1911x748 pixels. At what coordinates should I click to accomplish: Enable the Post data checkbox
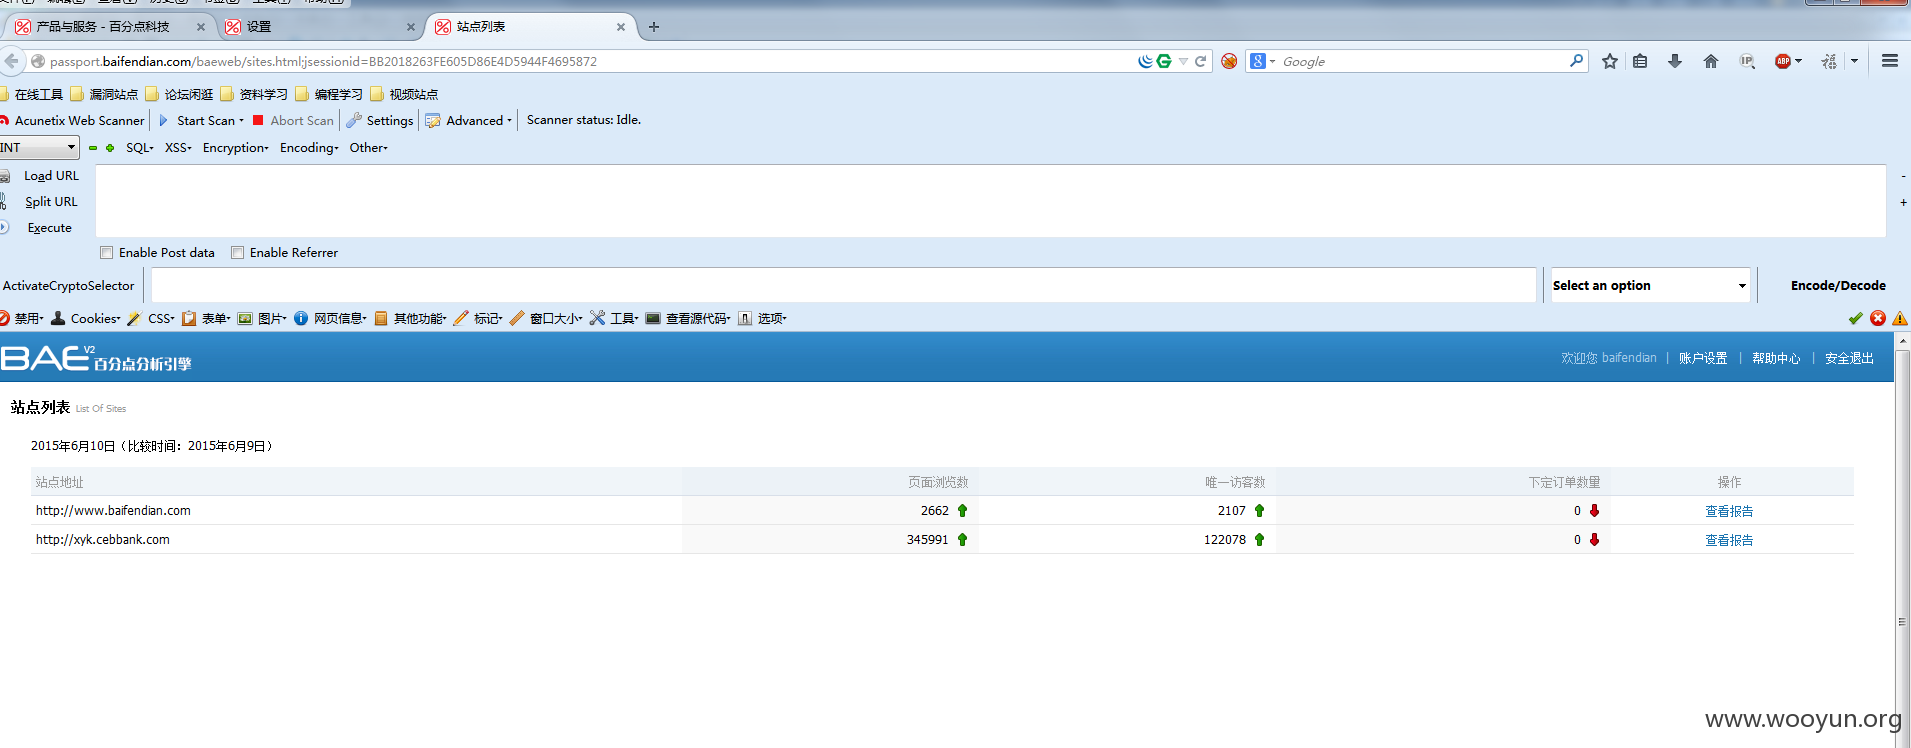[106, 253]
